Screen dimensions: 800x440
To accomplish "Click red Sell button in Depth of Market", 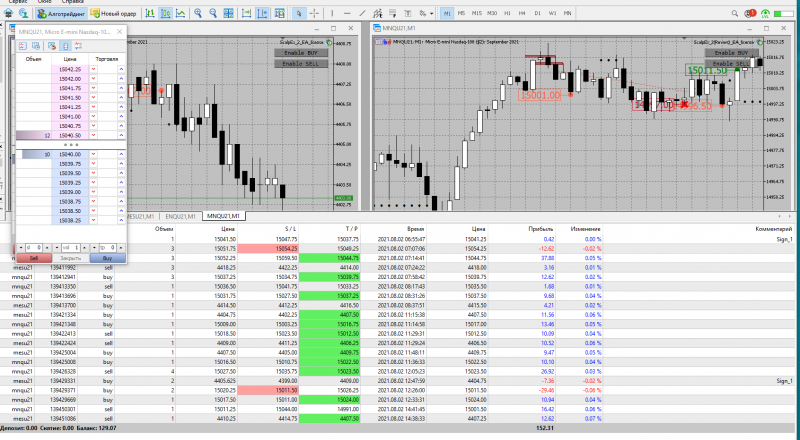I will click(x=34, y=258).
